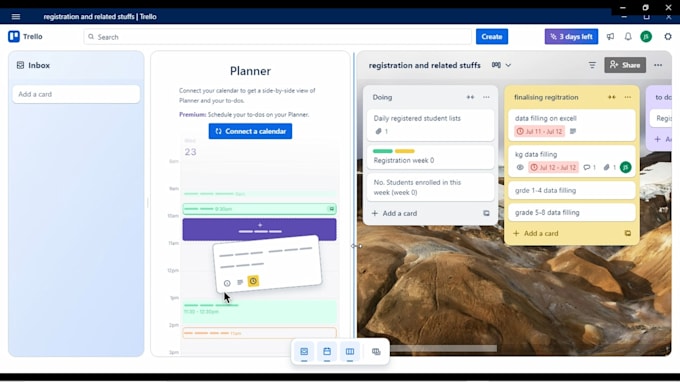Image resolution: width=680 pixels, height=382 pixels.
Task: Click the yellow label on Registration week 0
Action: [x=405, y=151]
